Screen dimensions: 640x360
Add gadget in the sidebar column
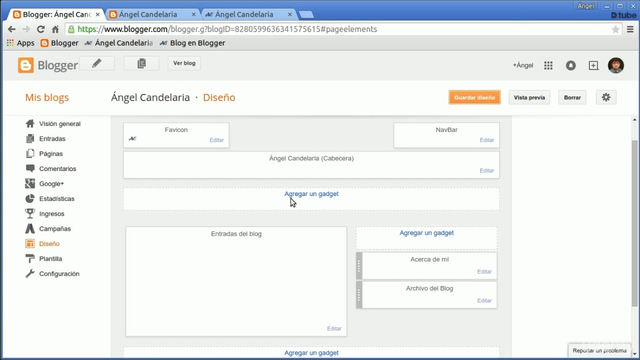[427, 233]
